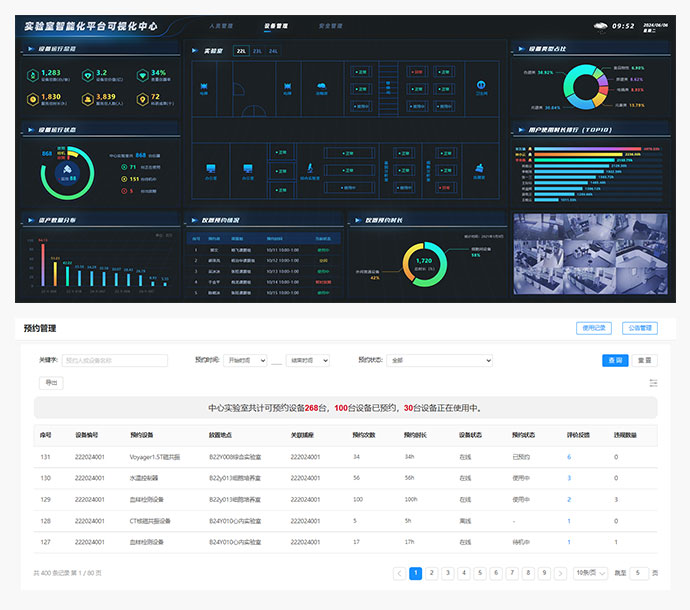Select the 24L floor tab
690x610 pixels.
(x=273, y=50)
